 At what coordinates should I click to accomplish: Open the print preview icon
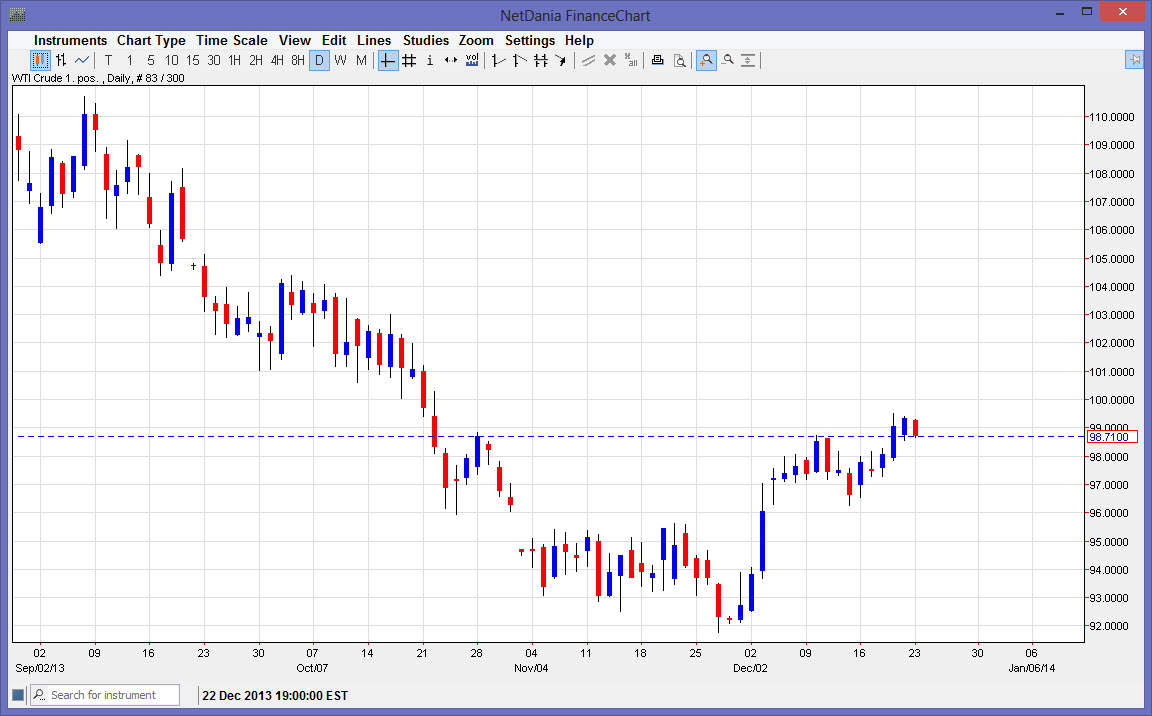pyautogui.click(x=680, y=60)
